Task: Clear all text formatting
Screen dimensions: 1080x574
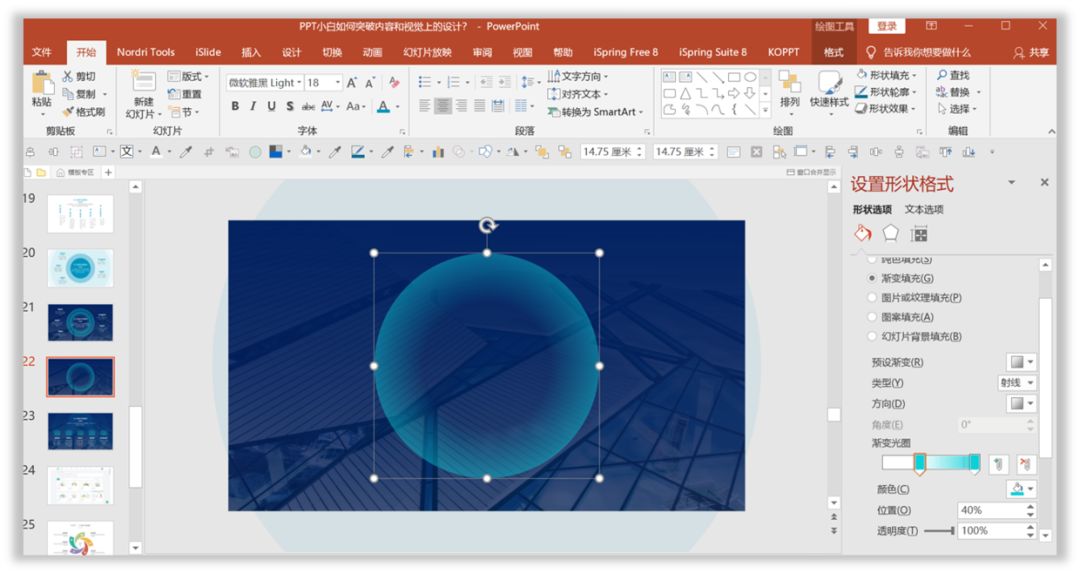Action: [394, 83]
